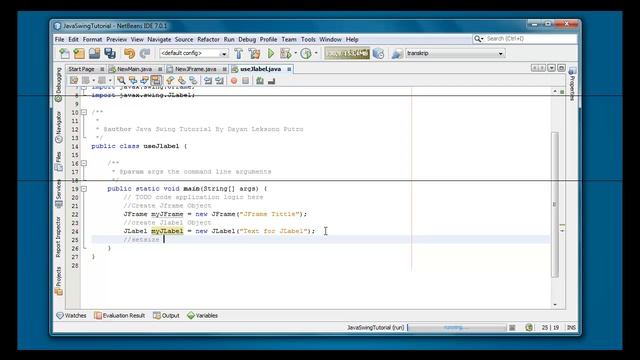Click the Undo arrow icon
The width and height of the screenshot is (640, 360).
[x=129, y=53]
